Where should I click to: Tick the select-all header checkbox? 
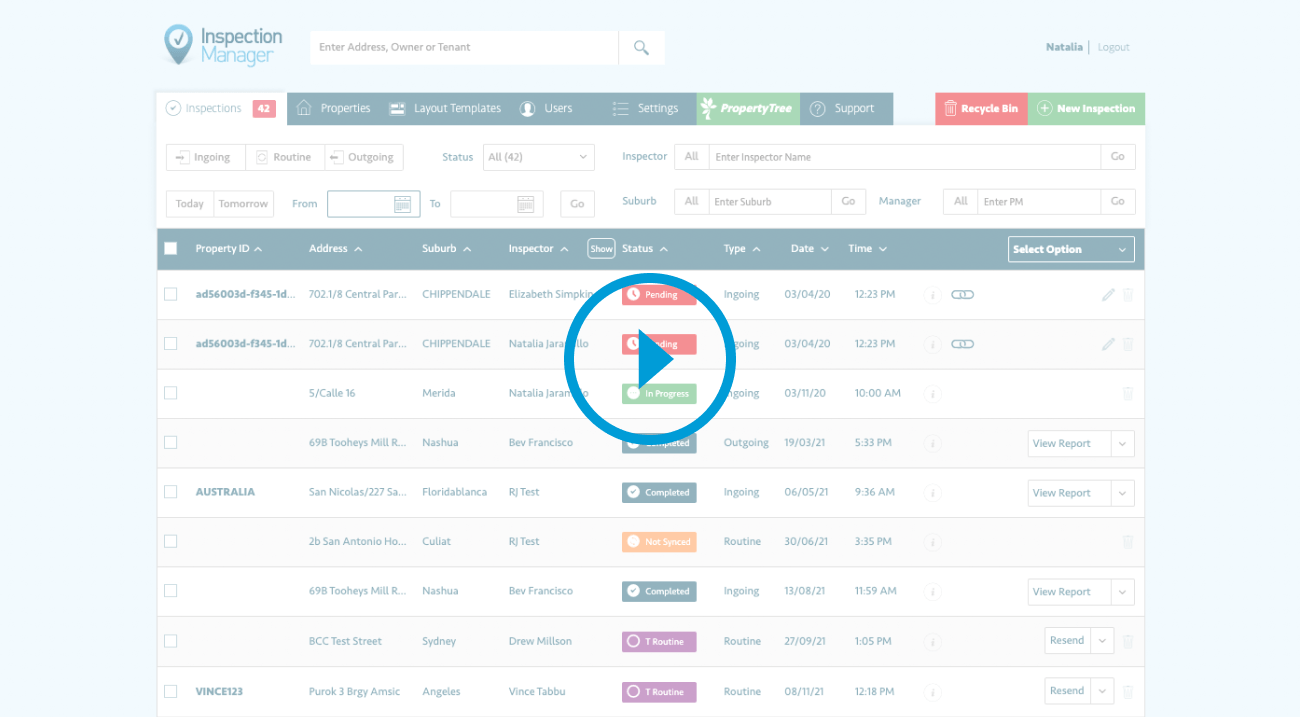click(x=171, y=249)
